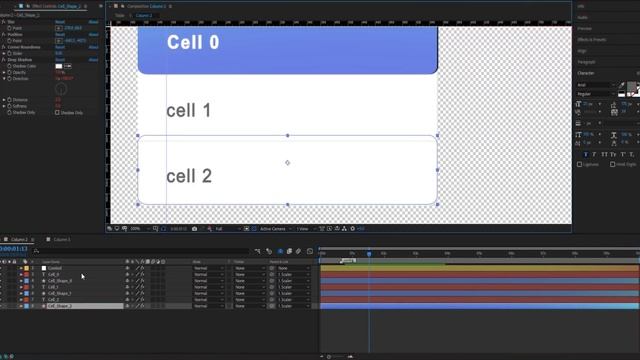Open About for Drop Shadow effect
Screen dimensions: 640x360
point(93,60)
